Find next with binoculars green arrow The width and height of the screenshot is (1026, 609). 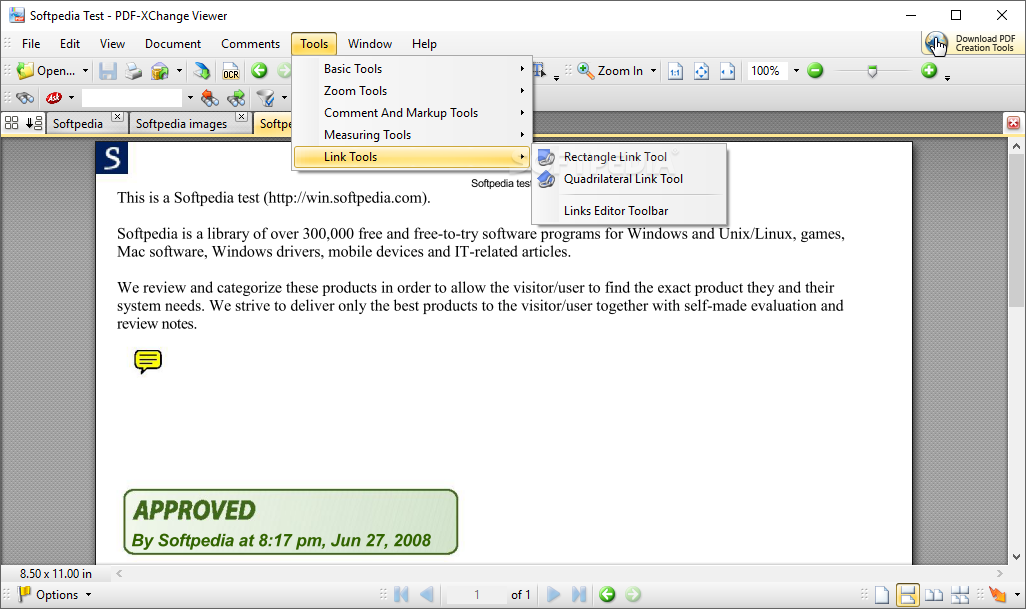236,98
